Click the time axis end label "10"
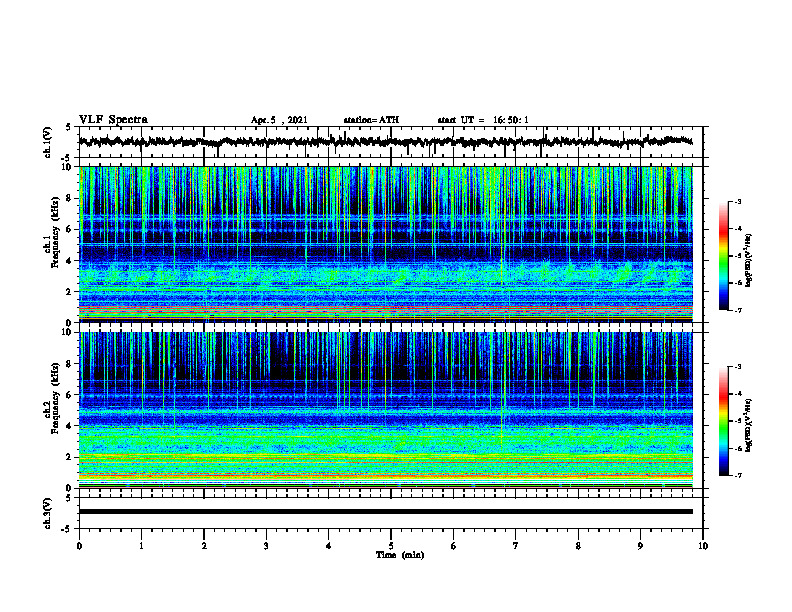Screen dimensions: 792x612 (703, 546)
